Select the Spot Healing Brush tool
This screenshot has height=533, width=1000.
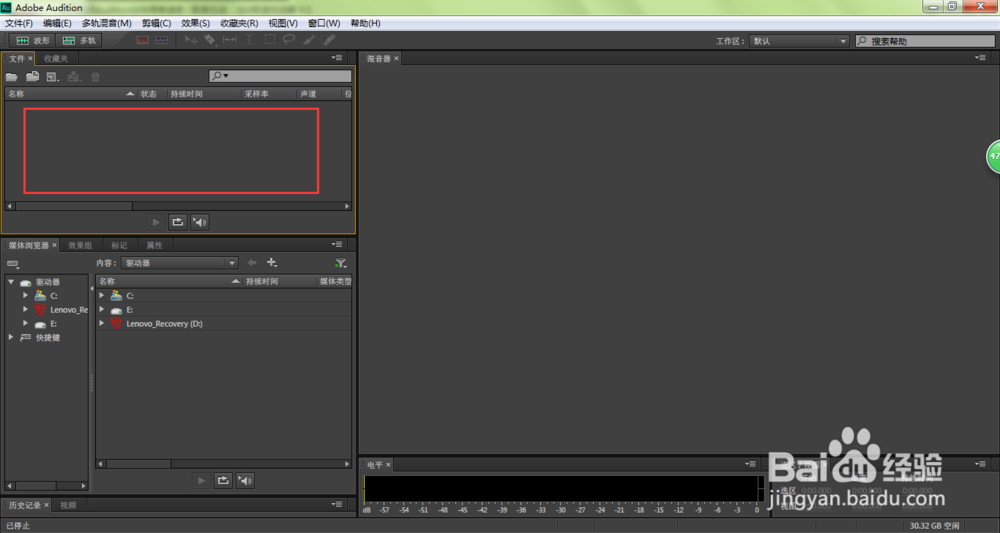tap(328, 40)
